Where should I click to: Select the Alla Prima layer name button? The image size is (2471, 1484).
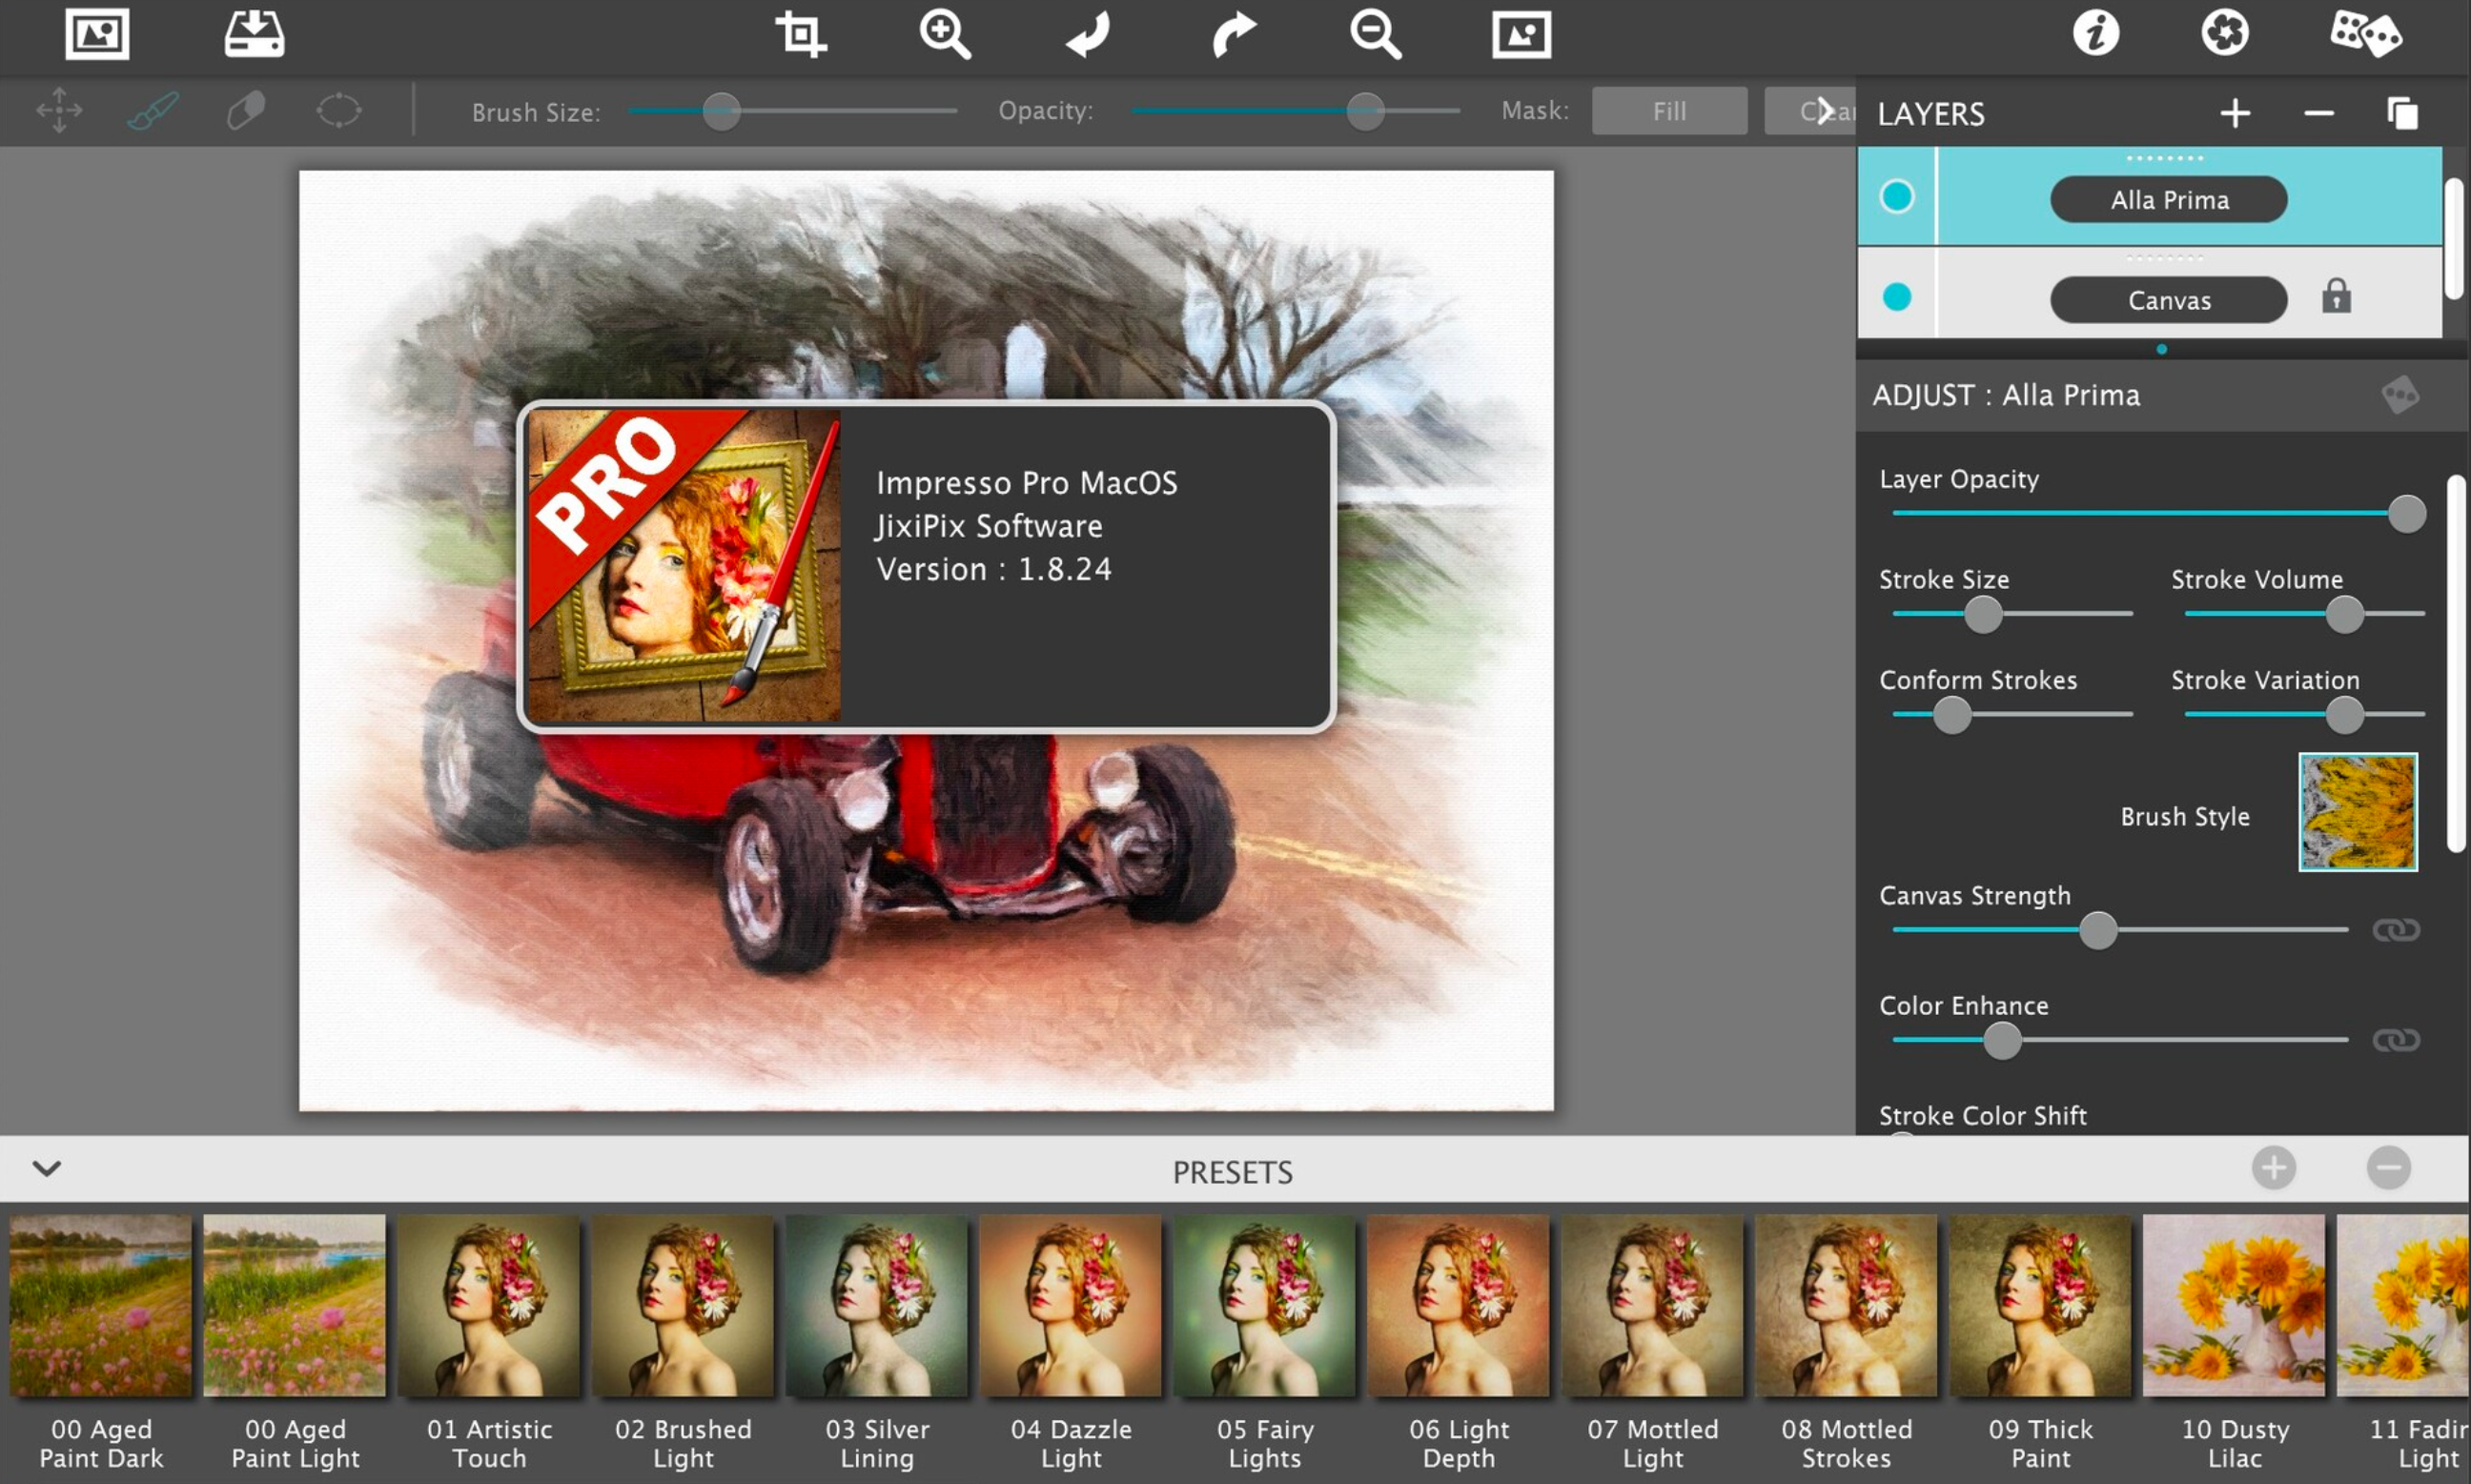2168,200
